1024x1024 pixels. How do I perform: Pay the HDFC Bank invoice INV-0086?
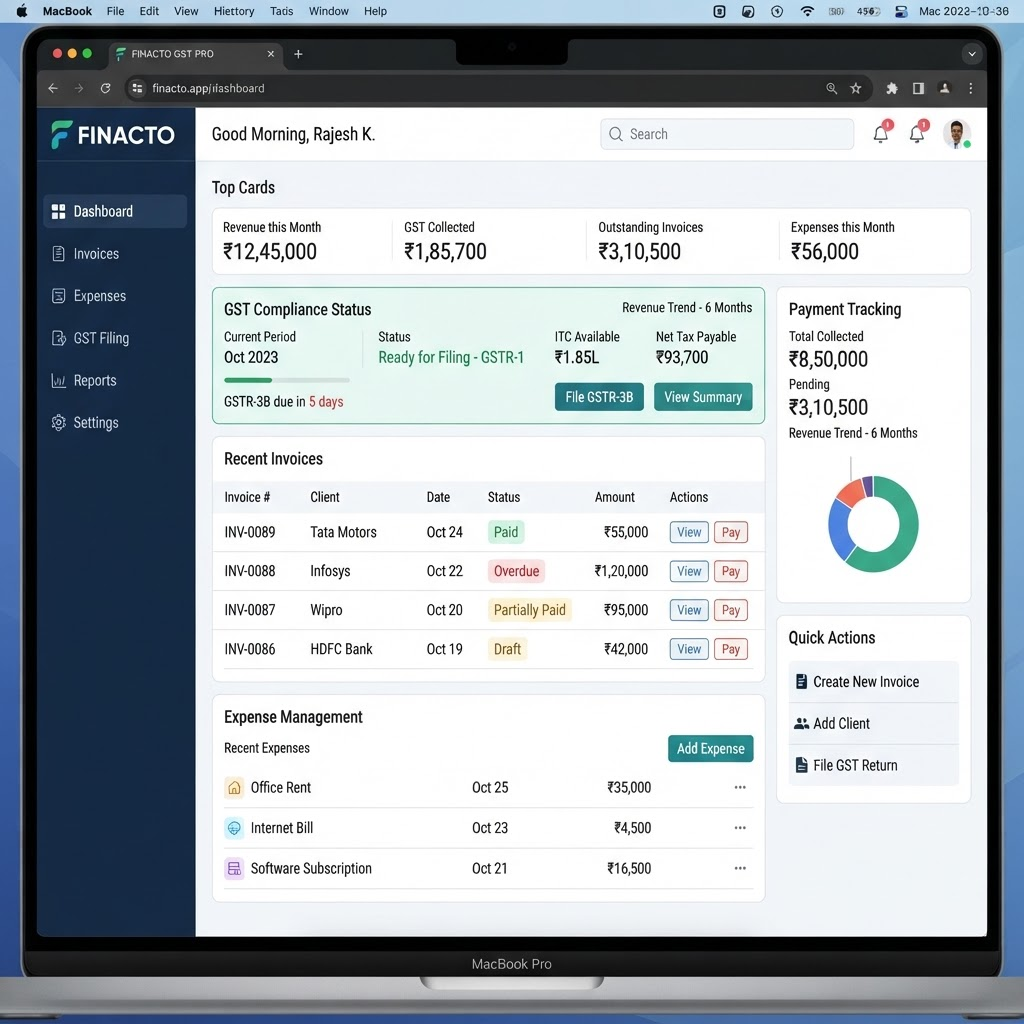click(x=731, y=649)
